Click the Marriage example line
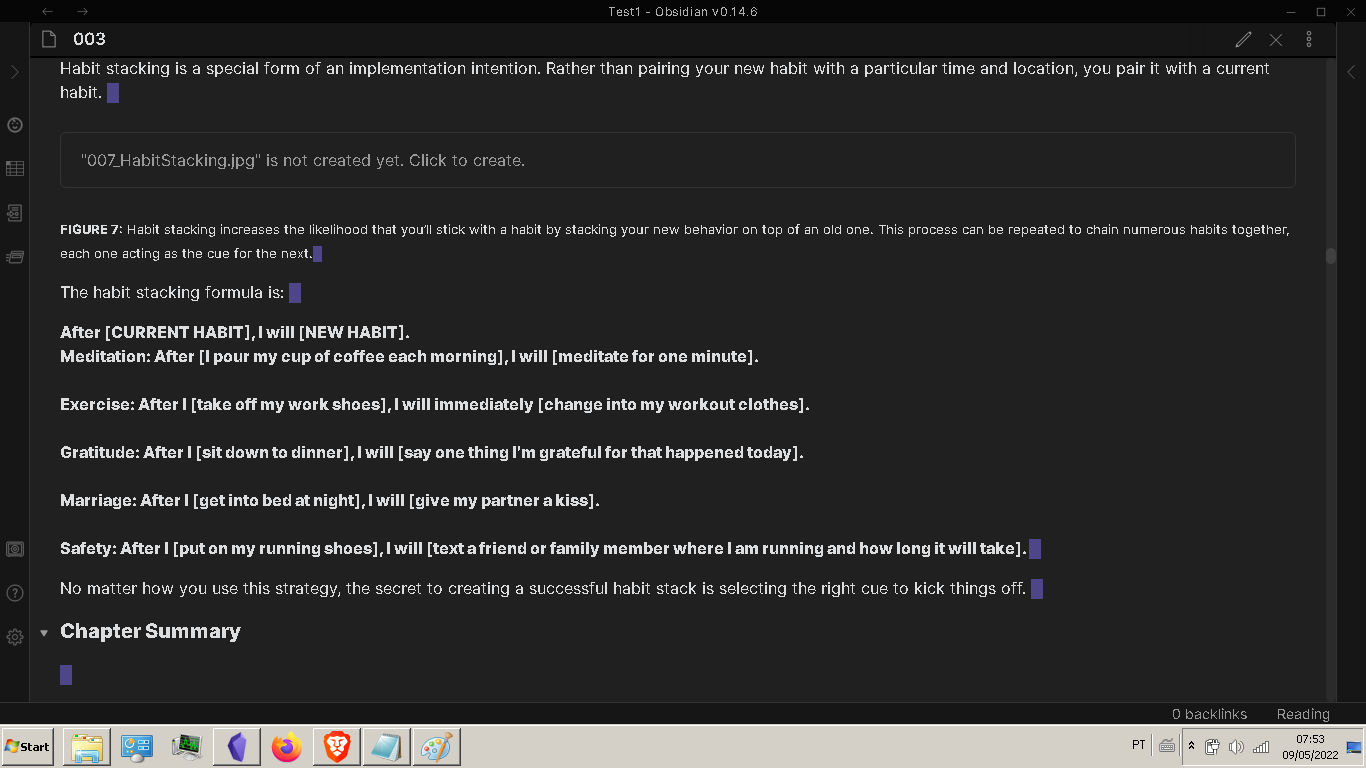Image resolution: width=1366 pixels, height=768 pixels. pyautogui.click(x=330, y=500)
